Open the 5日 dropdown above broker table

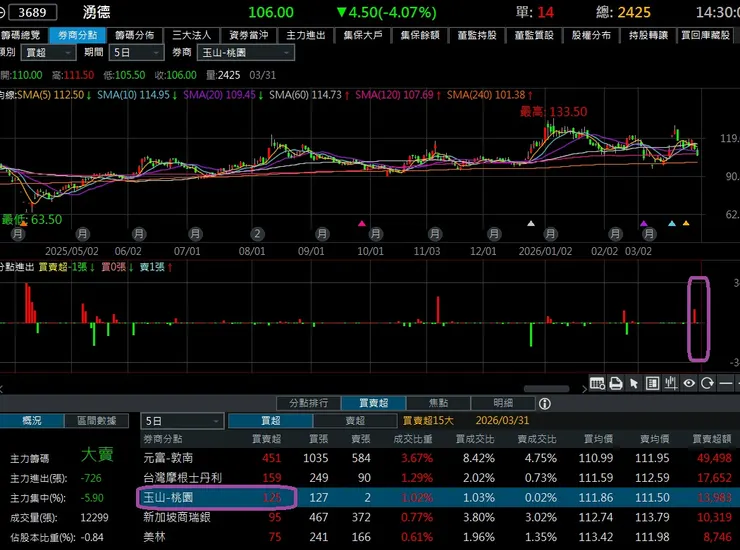pyautogui.click(x=182, y=421)
